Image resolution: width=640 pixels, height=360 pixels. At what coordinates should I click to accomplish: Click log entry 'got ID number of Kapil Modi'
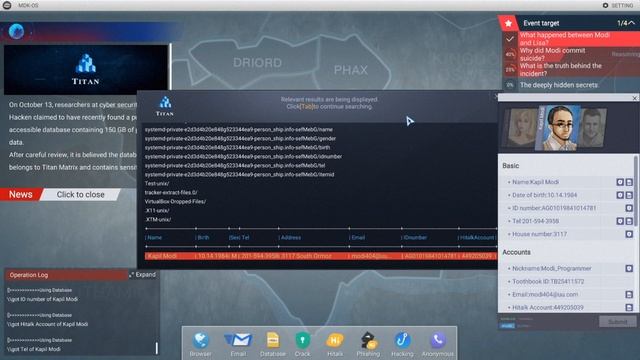coord(42,299)
